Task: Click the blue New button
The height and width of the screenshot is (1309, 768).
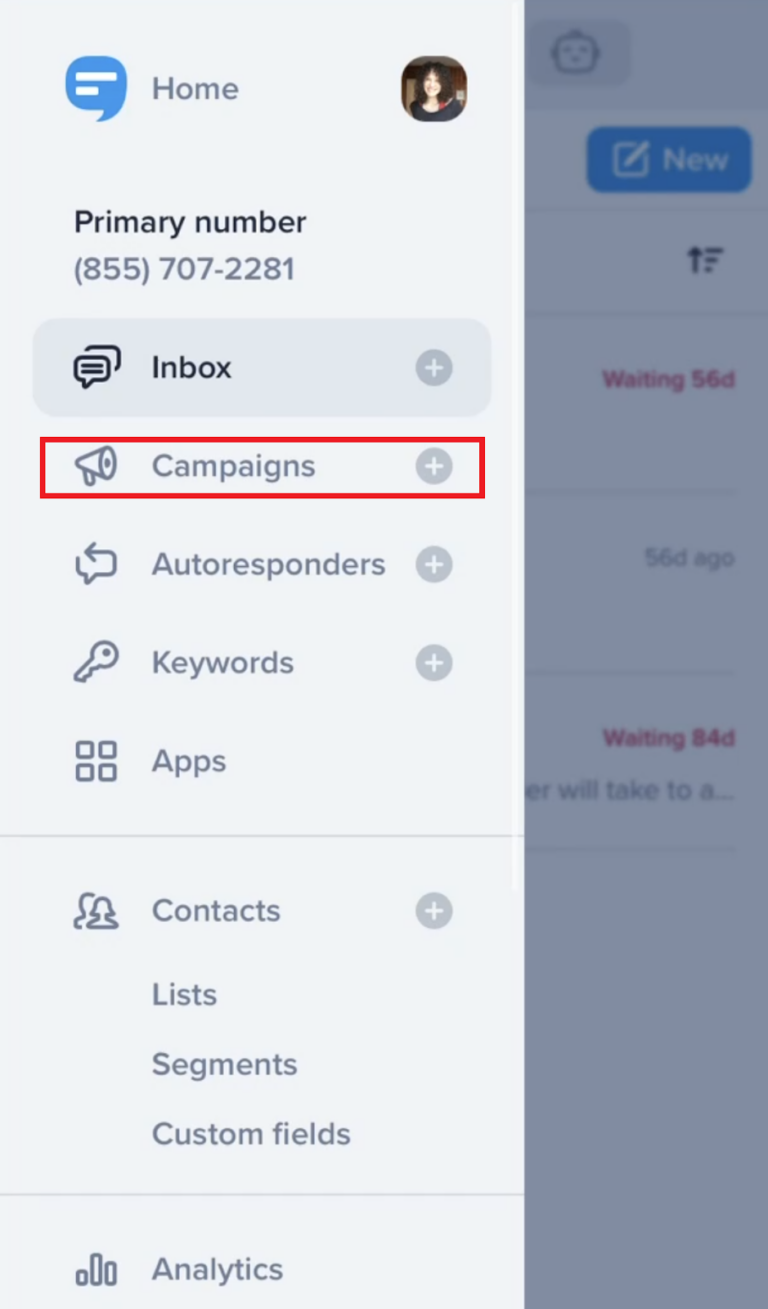Action: pyautogui.click(x=668, y=159)
